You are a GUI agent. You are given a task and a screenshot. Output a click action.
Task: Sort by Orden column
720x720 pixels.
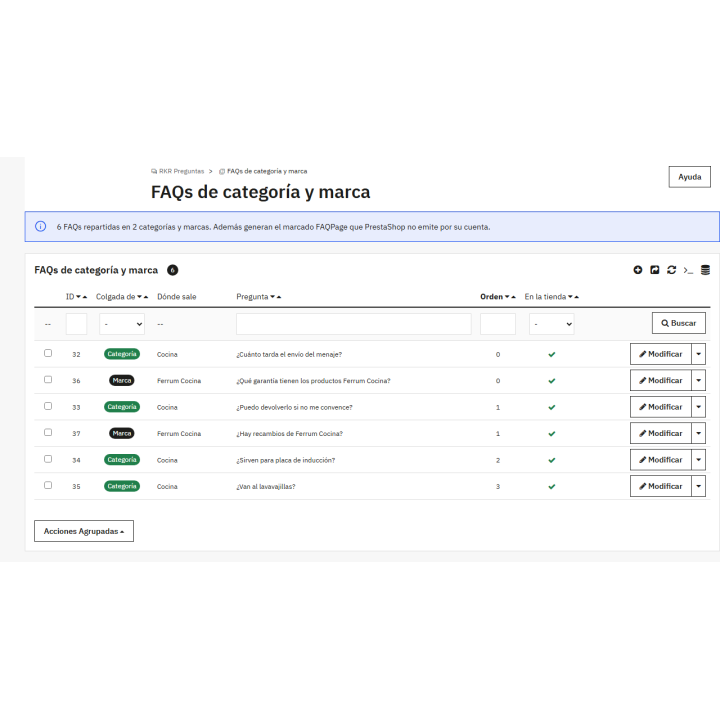[x=491, y=297]
